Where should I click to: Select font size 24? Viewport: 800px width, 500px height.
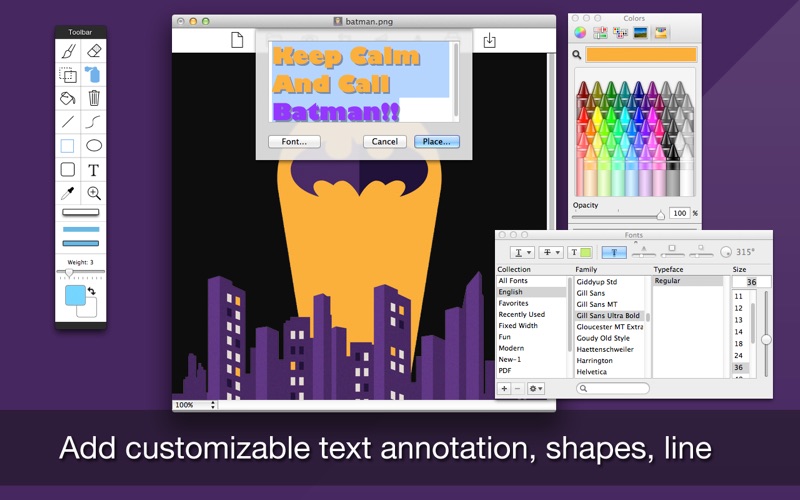739,356
